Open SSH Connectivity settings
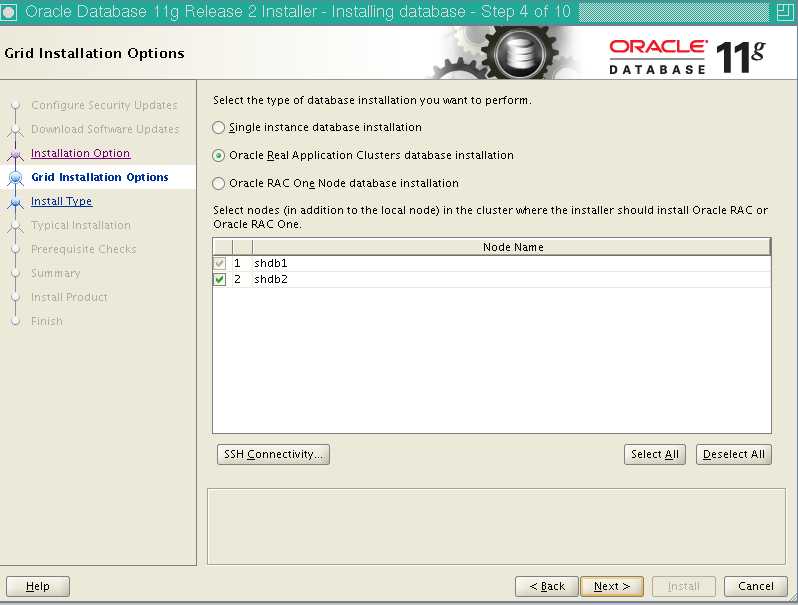798x605 pixels. pos(273,454)
